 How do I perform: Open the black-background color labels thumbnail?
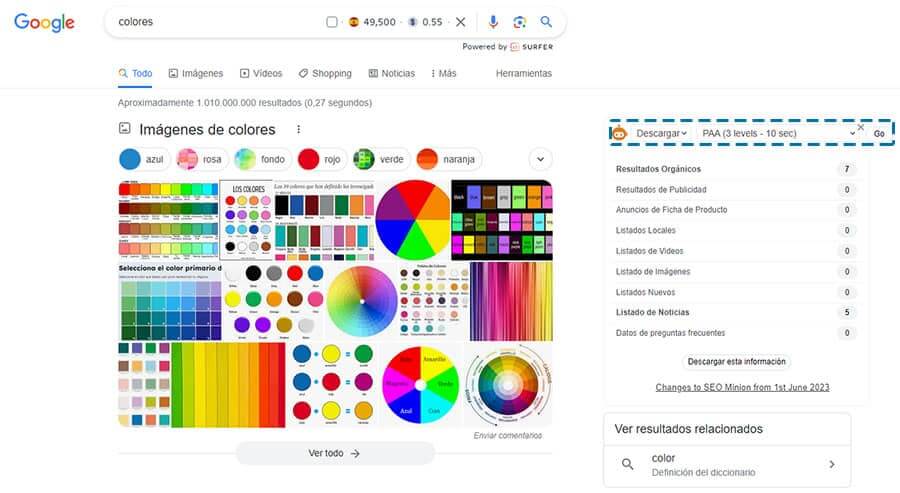[502, 220]
